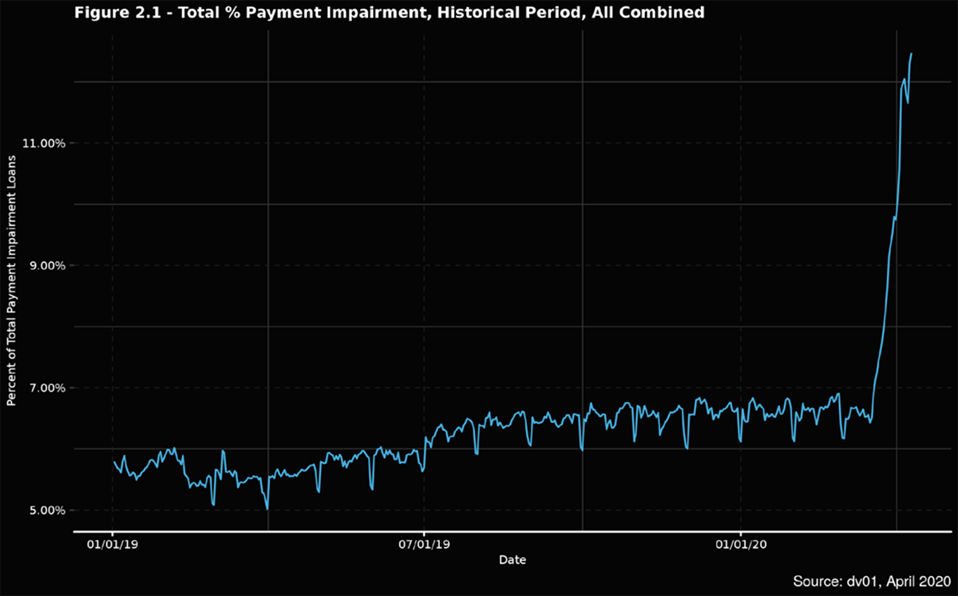Click the blue line's starting point at 01/01/19
This screenshot has height=596, width=958.
pyautogui.click(x=113, y=459)
